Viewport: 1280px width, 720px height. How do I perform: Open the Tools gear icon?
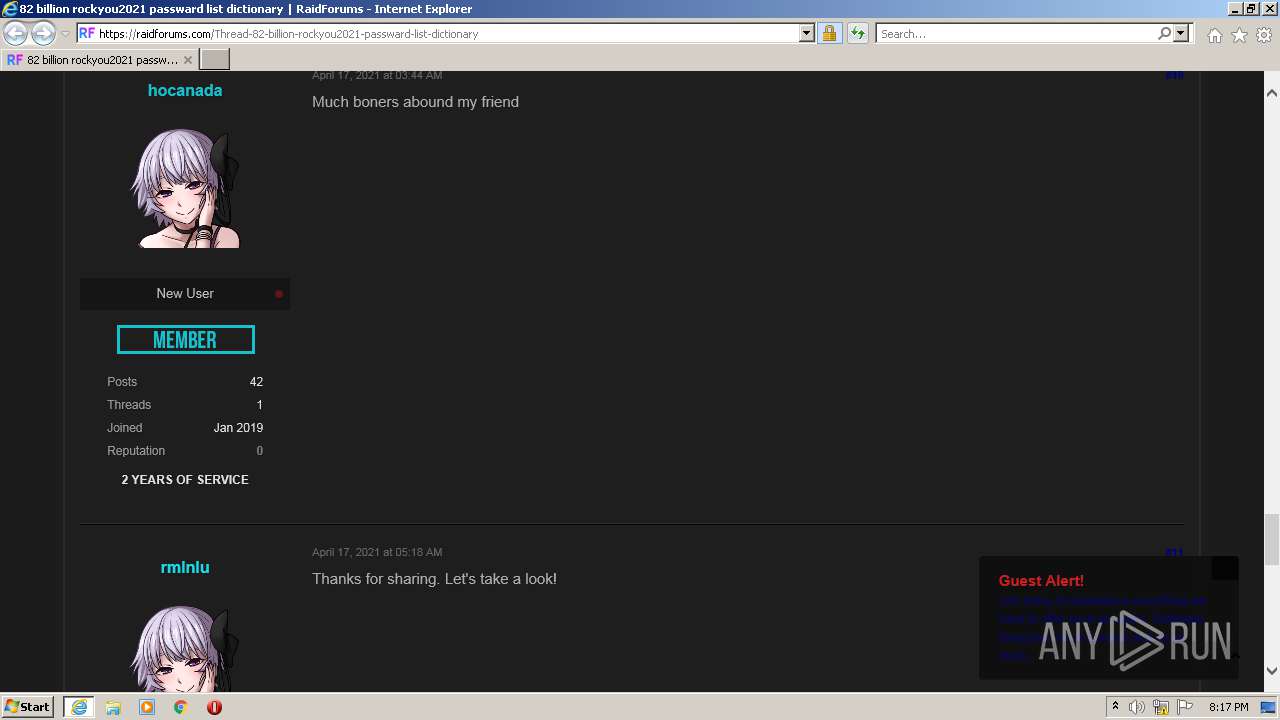click(1264, 35)
